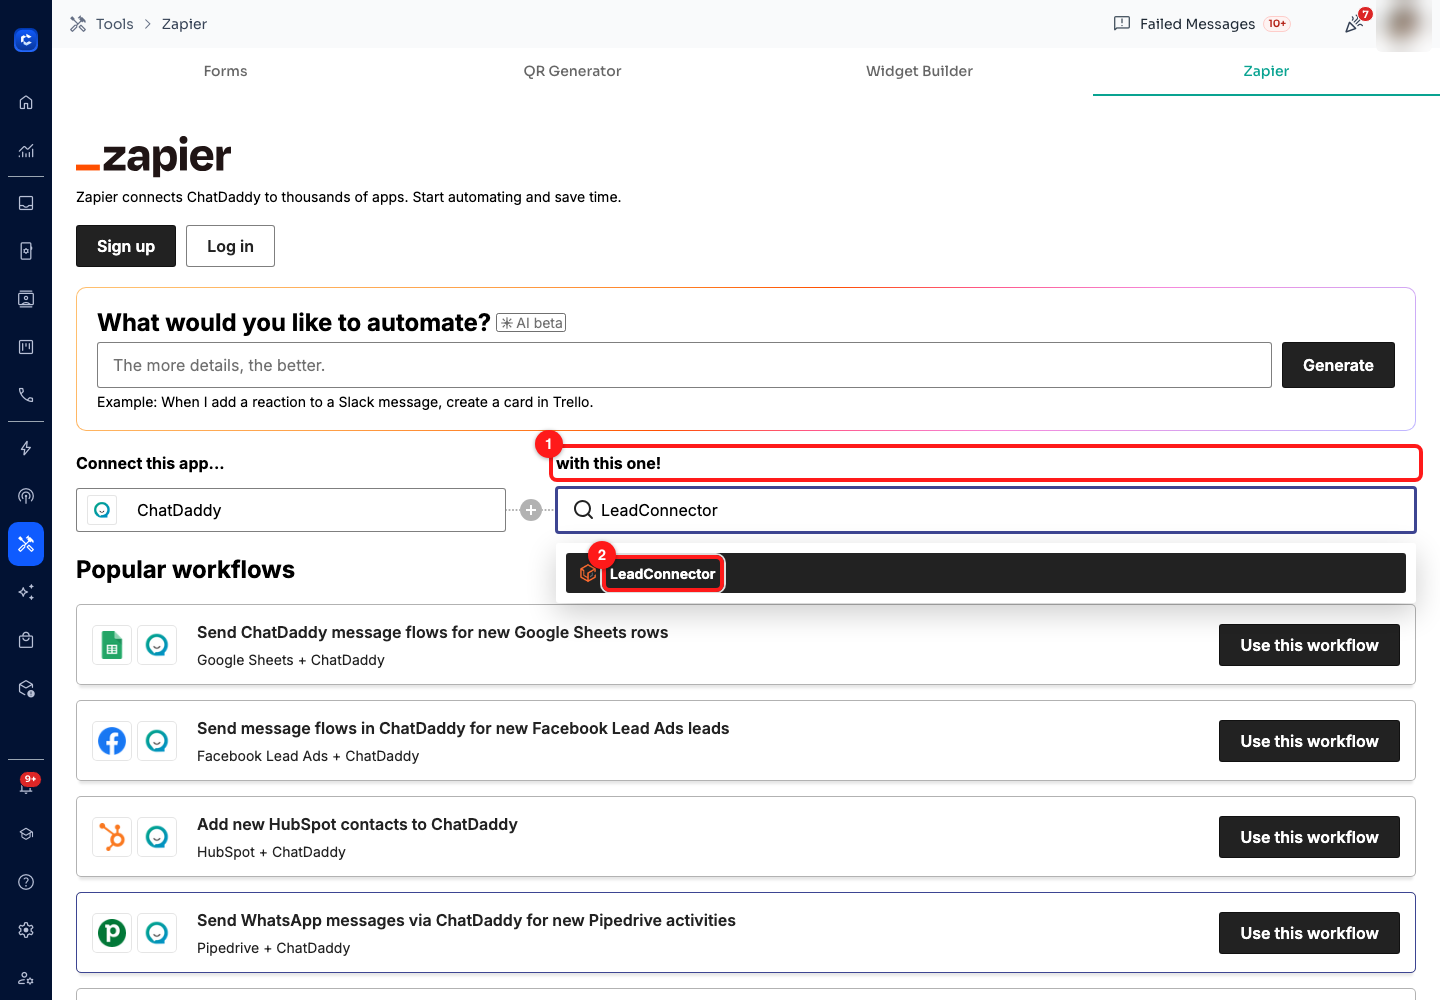This screenshot has width=1440, height=1000.
Task: Click the Zapier breadcrumb label
Action: click(x=184, y=24)
